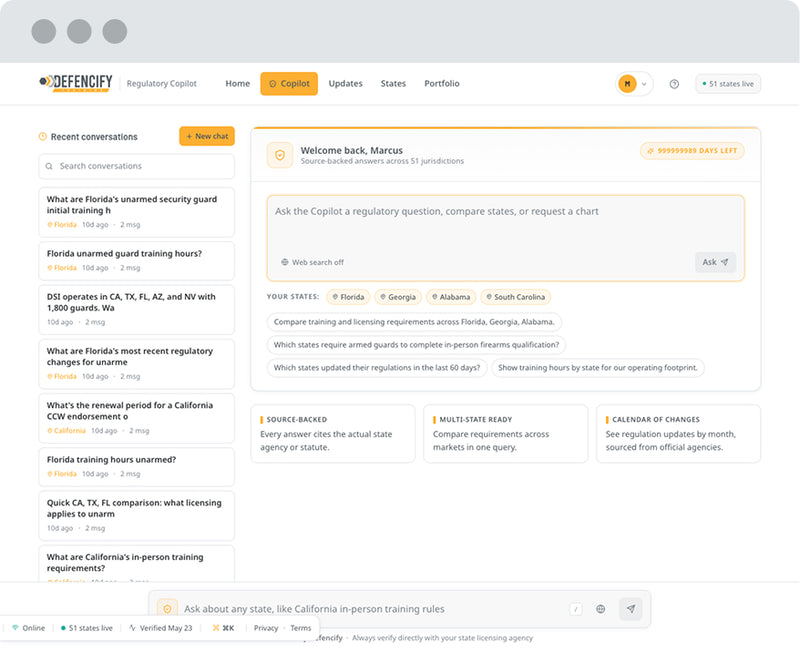Choose 'Which states updated their regulations' suggestion
Viewport: 800px width, 652px height.
coord(377,368)
